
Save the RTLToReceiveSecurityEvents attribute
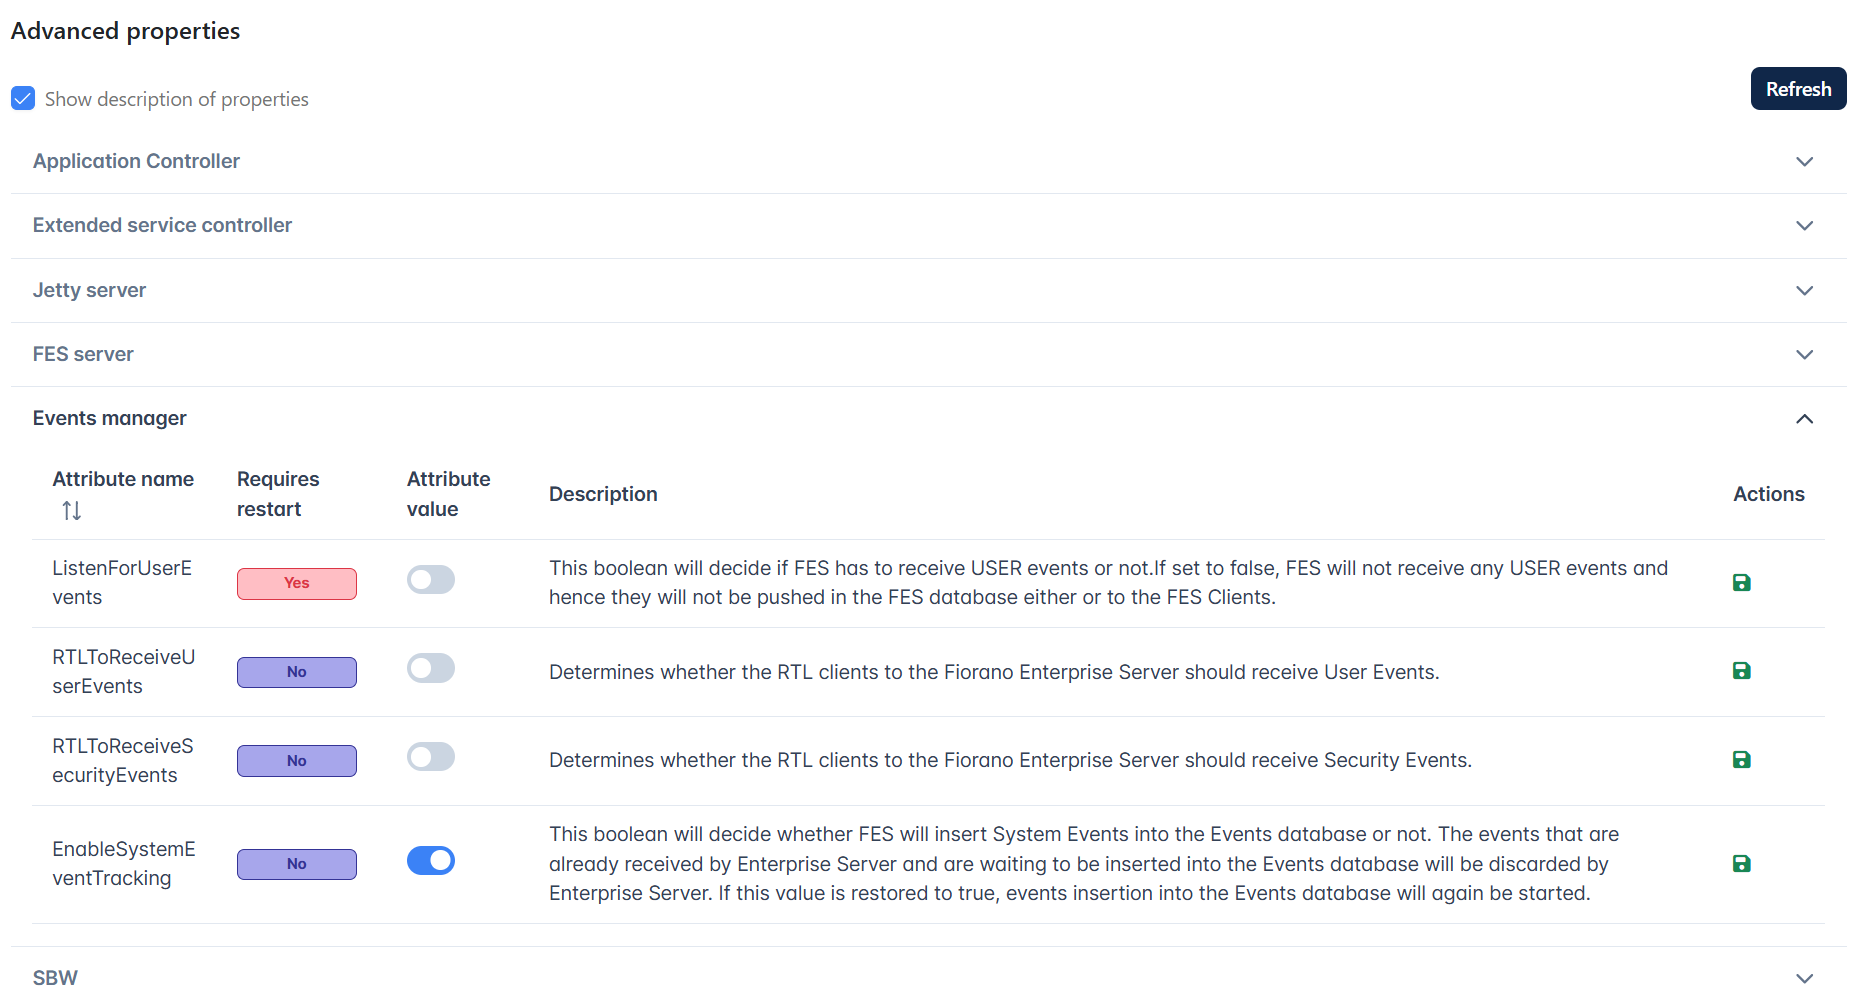pyautogui.click(x=1741, y=760)
